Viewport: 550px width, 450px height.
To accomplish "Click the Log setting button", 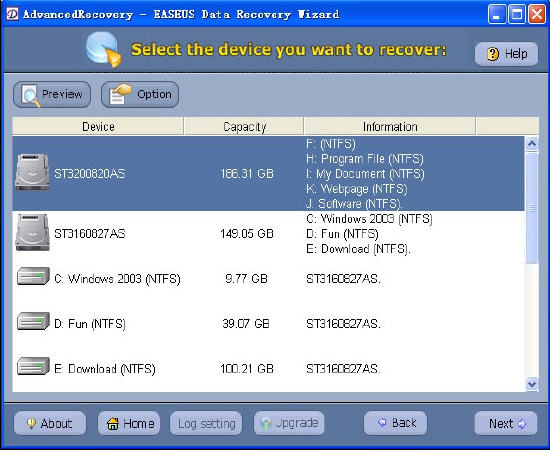I will pos(206,423).
